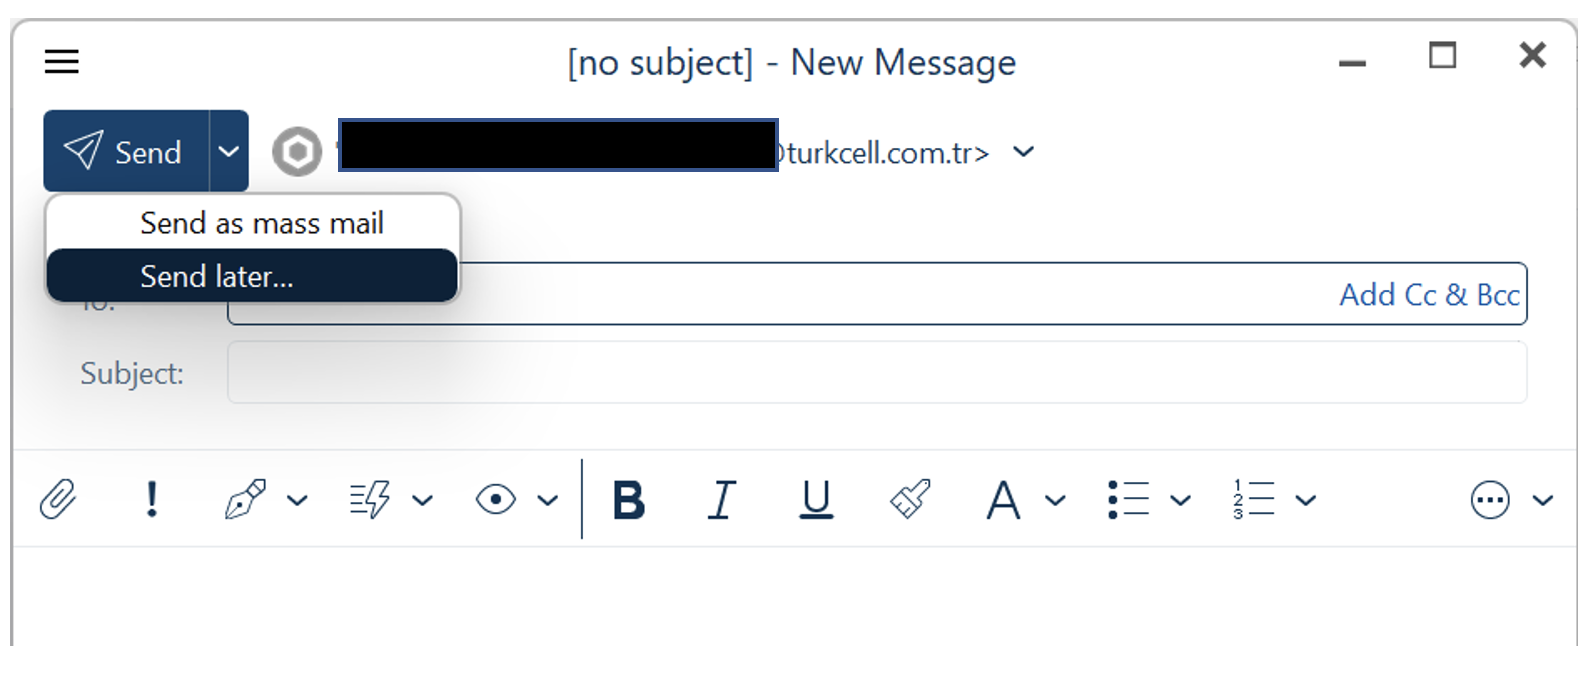
Task: Open the hamburger menu icon
Action: [61, 62]
